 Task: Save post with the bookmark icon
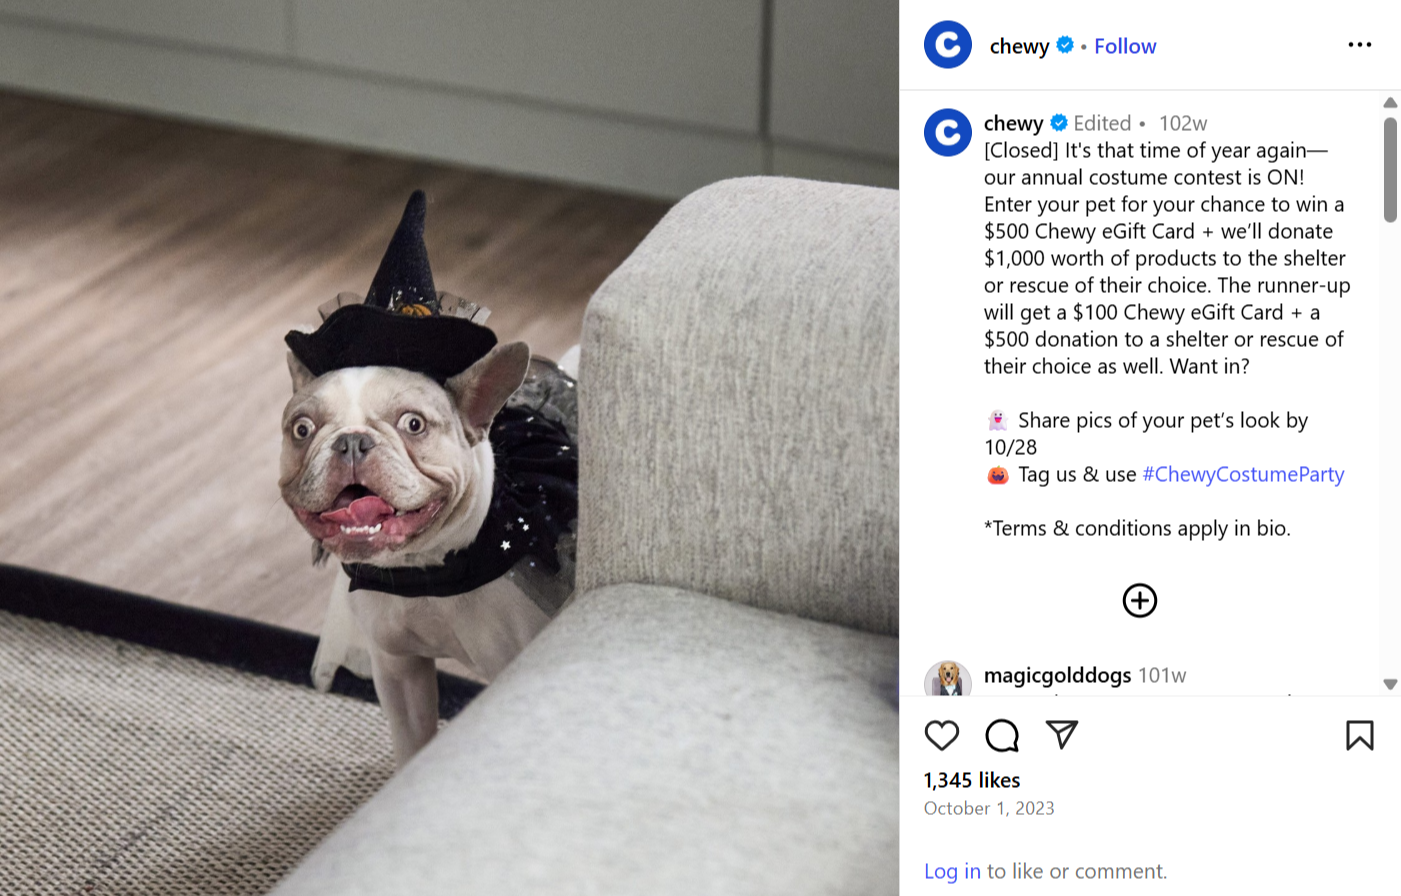click(1359, 736)
